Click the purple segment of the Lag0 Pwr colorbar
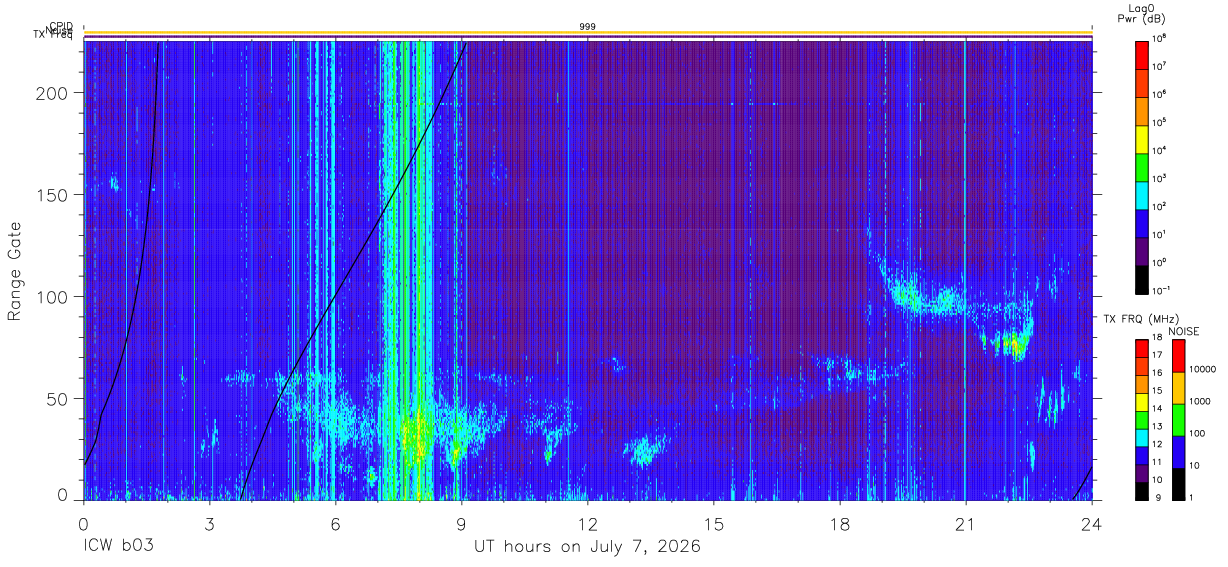 click(x=1141, y=251)
